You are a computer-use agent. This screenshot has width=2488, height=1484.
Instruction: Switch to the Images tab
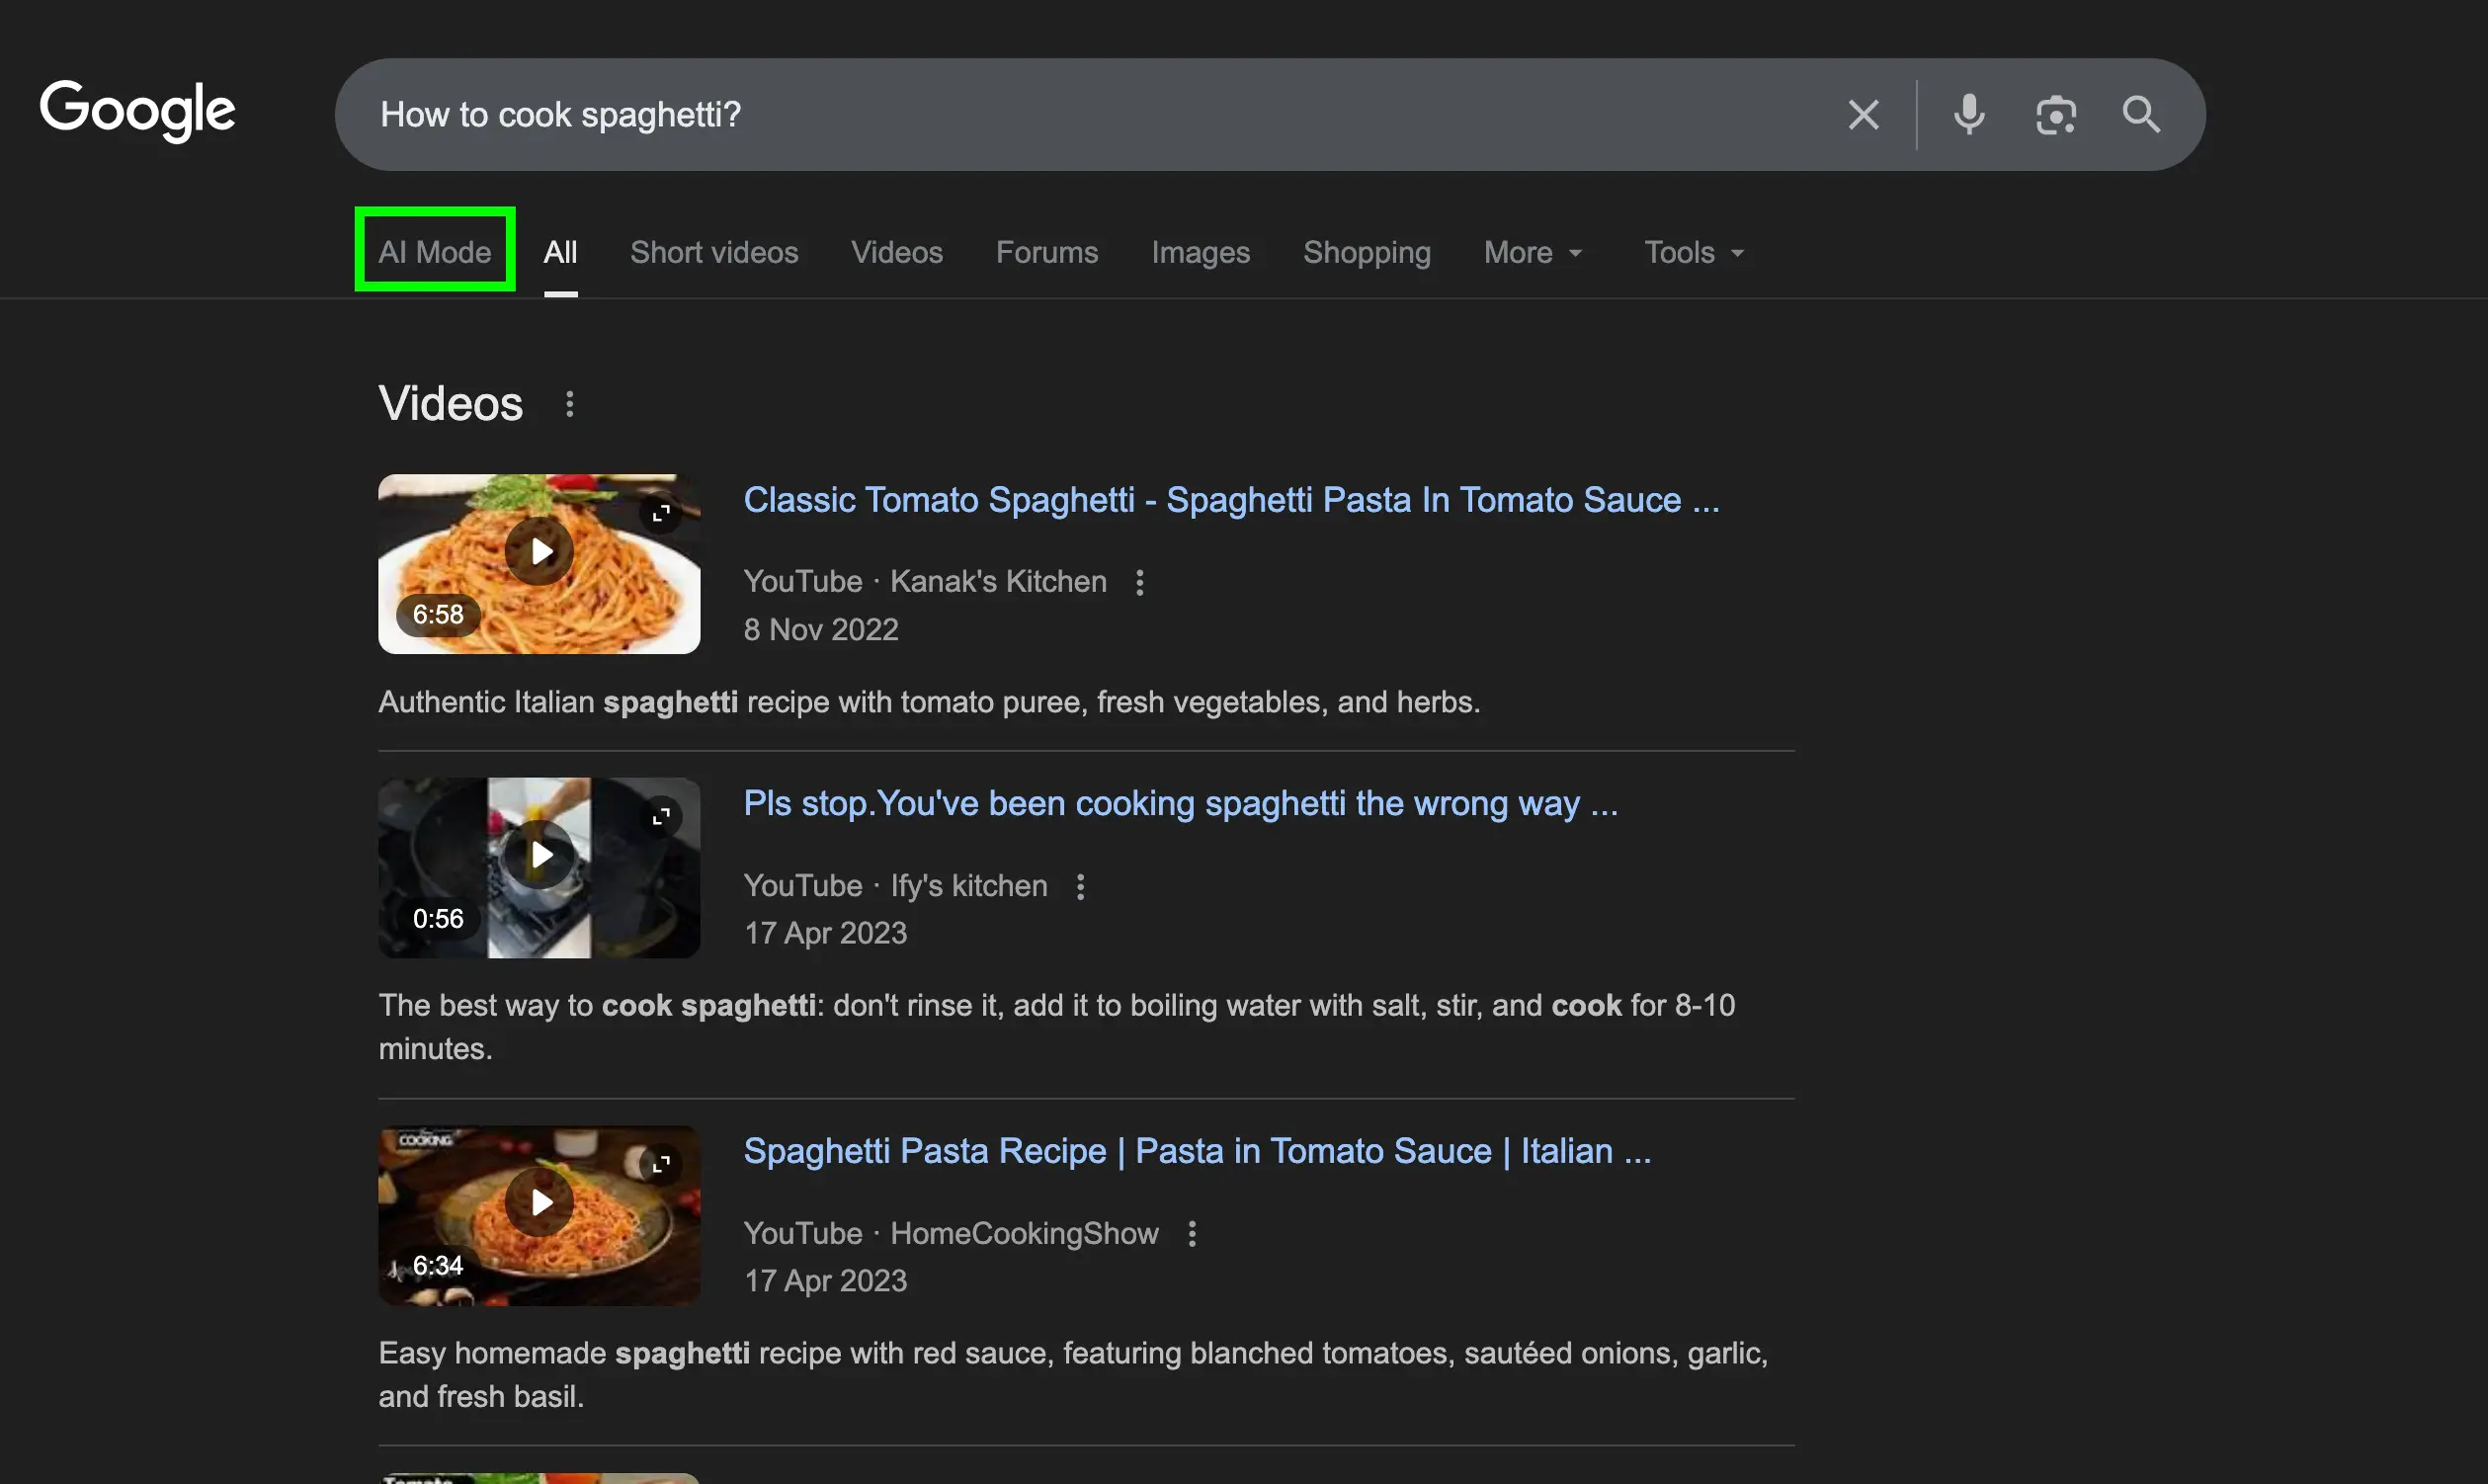pos(1200,252)
